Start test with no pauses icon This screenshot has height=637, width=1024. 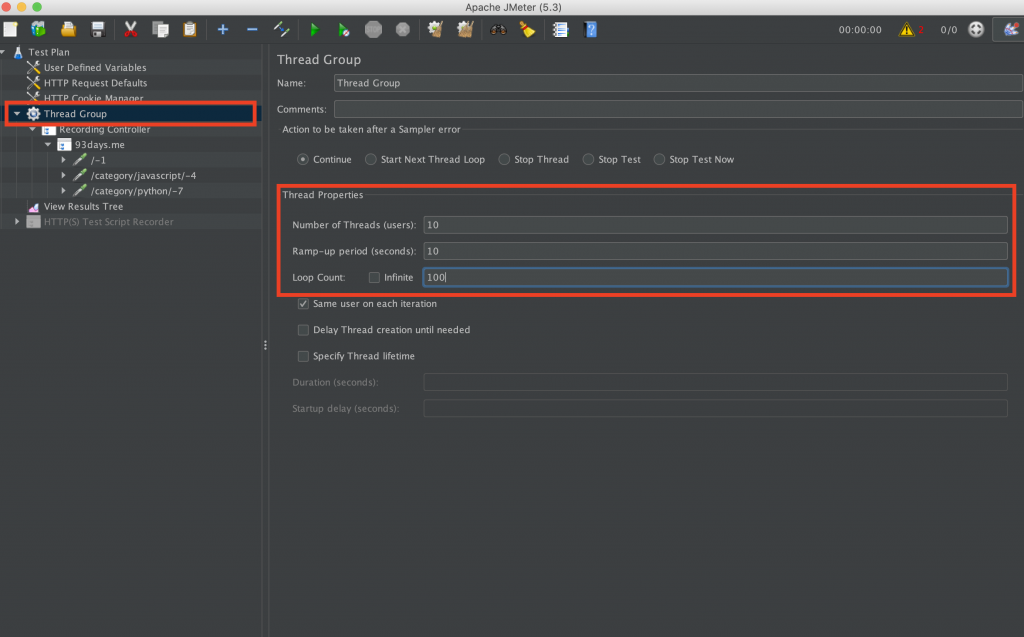[344, 29]
